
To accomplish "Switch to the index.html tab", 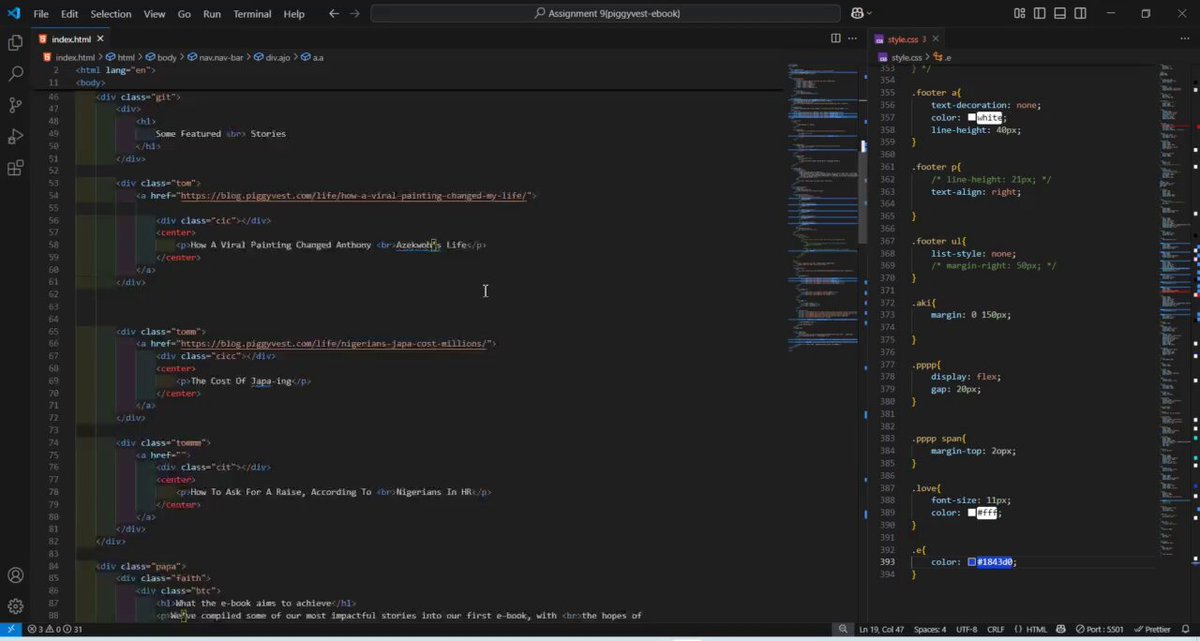I will (x=72, y=39).
